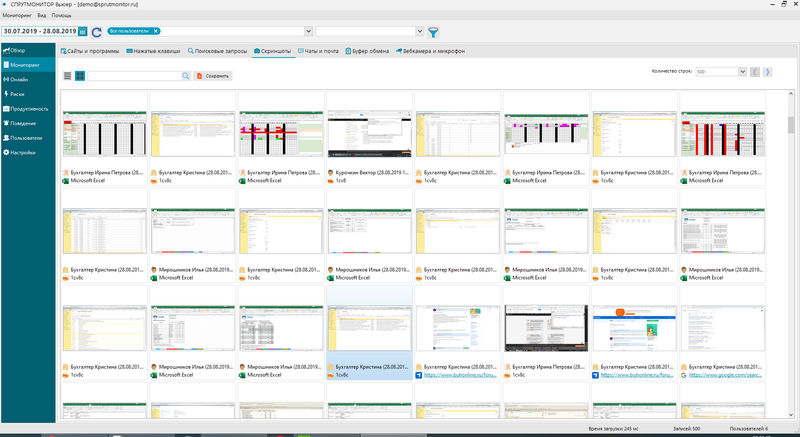
Task: Open the Вид menu
Action: [x=42, y=15]
